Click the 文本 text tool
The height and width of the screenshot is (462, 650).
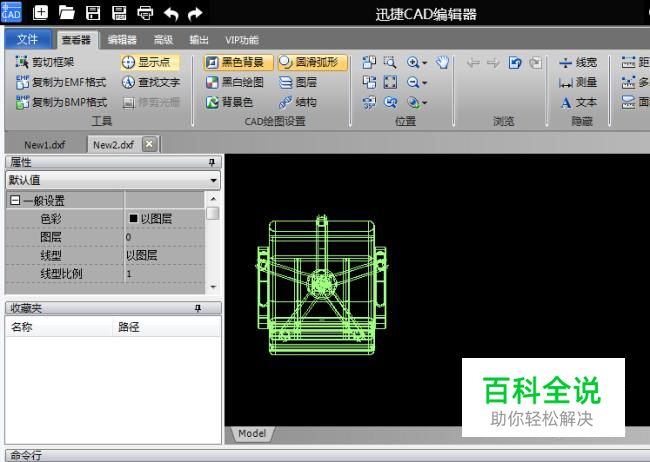(x=578, y=102)
